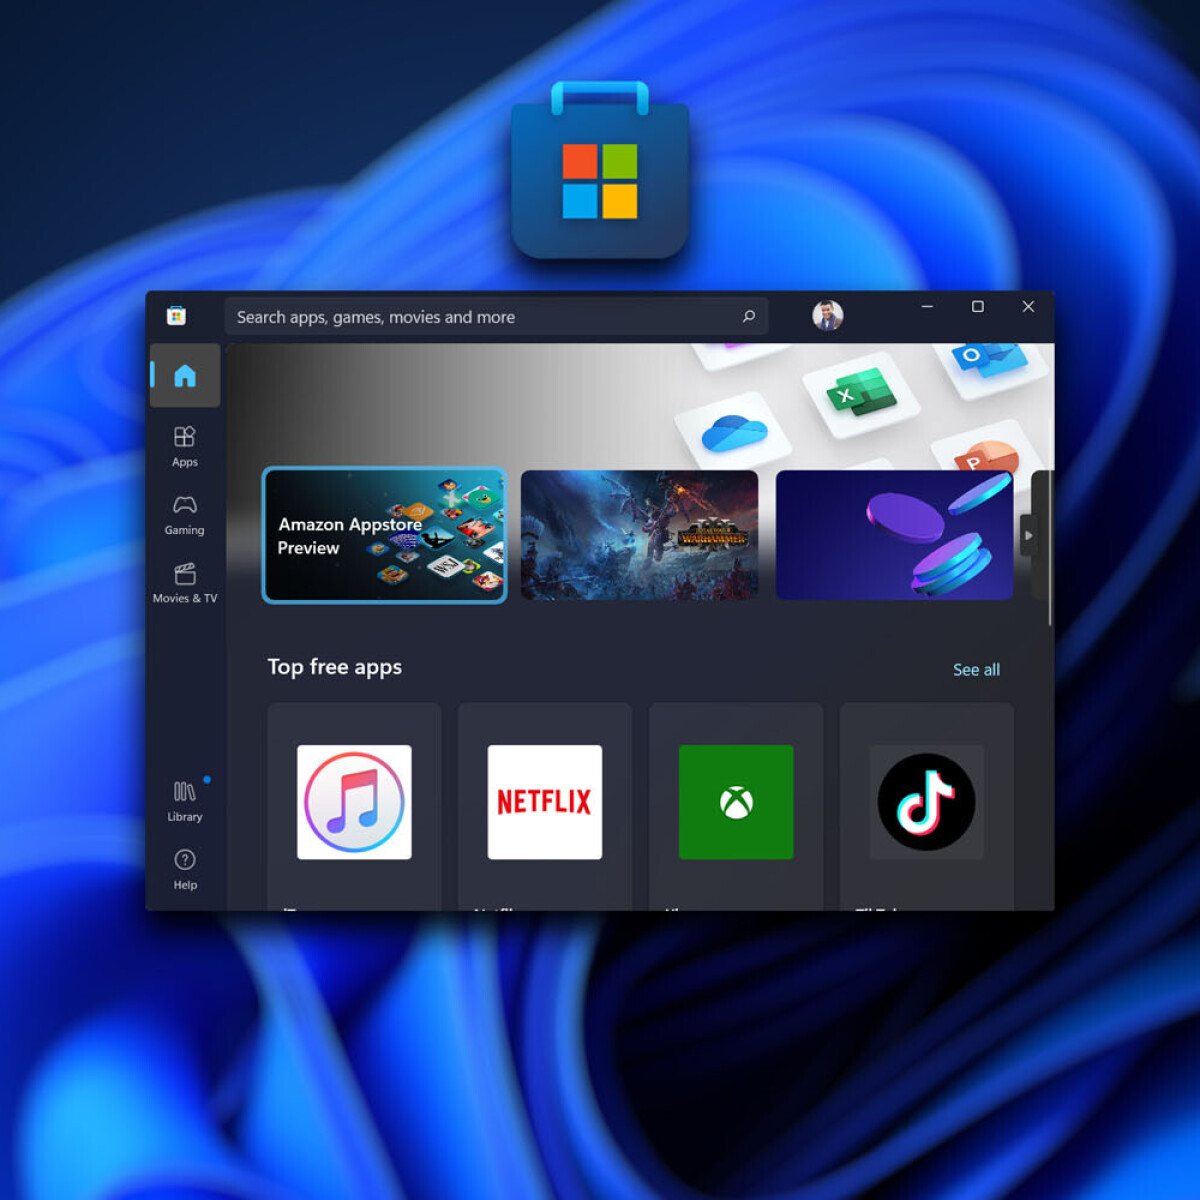
Task: Select the purple coins featured card
Action: tap(894, 535)
